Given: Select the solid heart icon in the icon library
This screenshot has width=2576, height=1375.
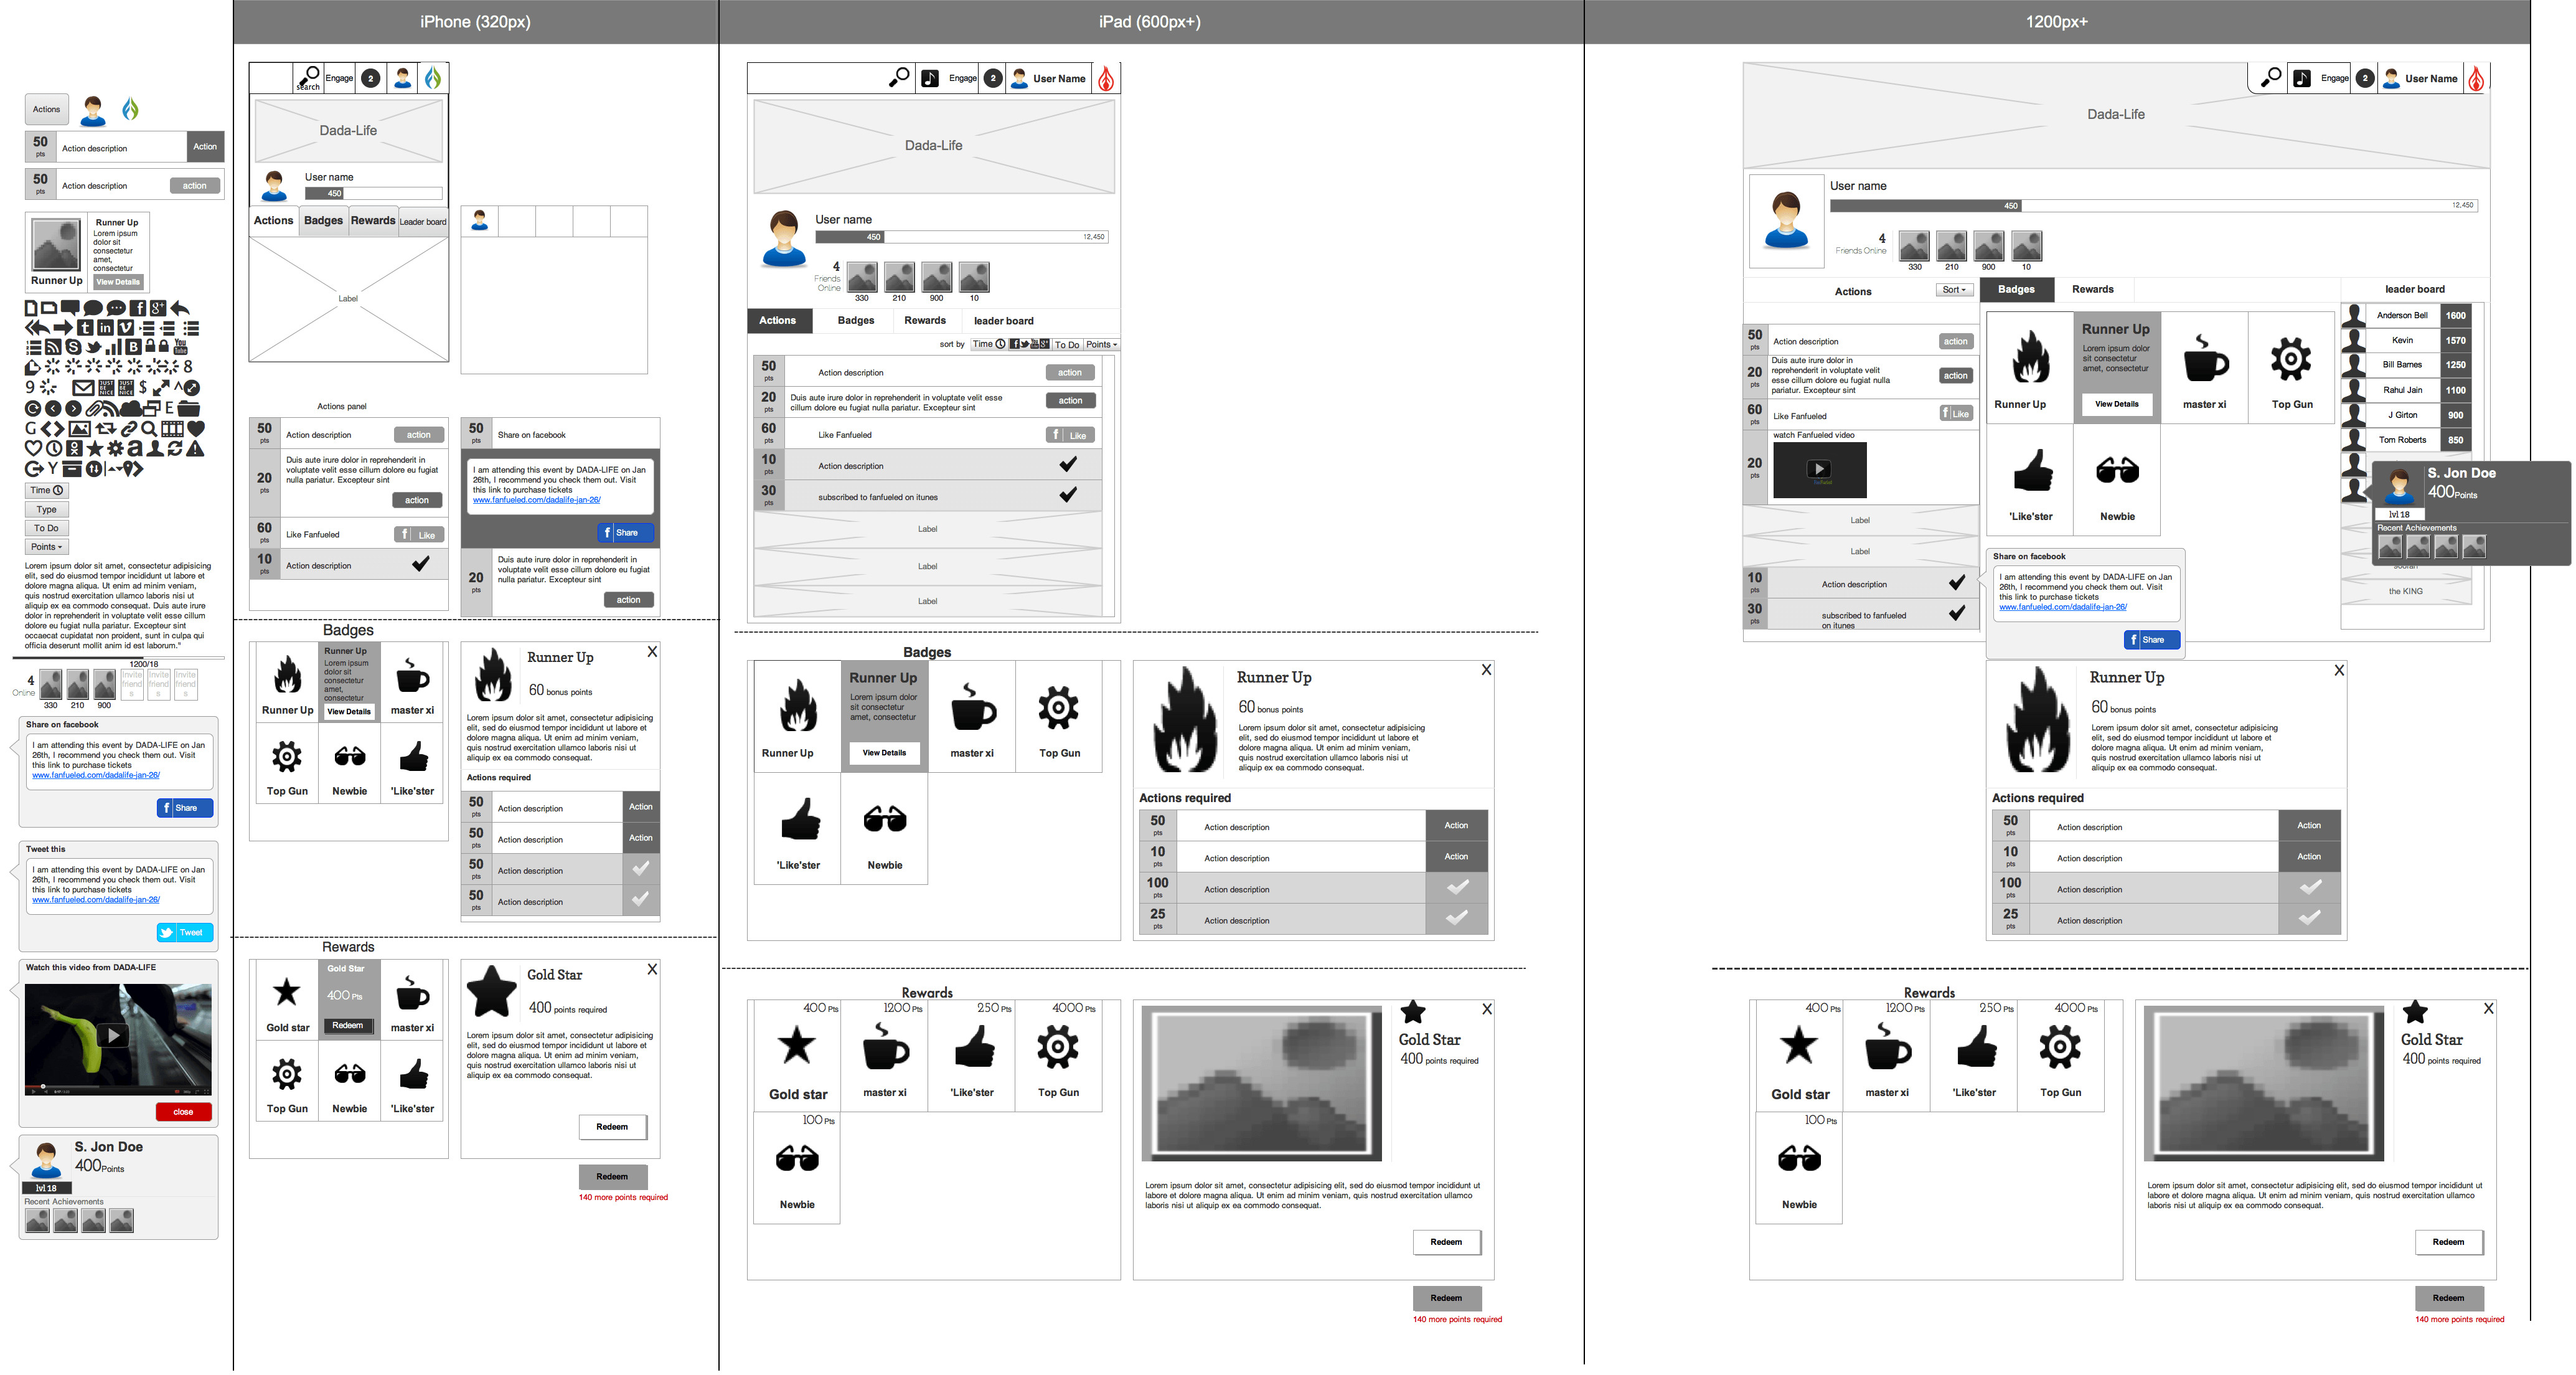Looking at the screenshot, I should pos(196,429).
